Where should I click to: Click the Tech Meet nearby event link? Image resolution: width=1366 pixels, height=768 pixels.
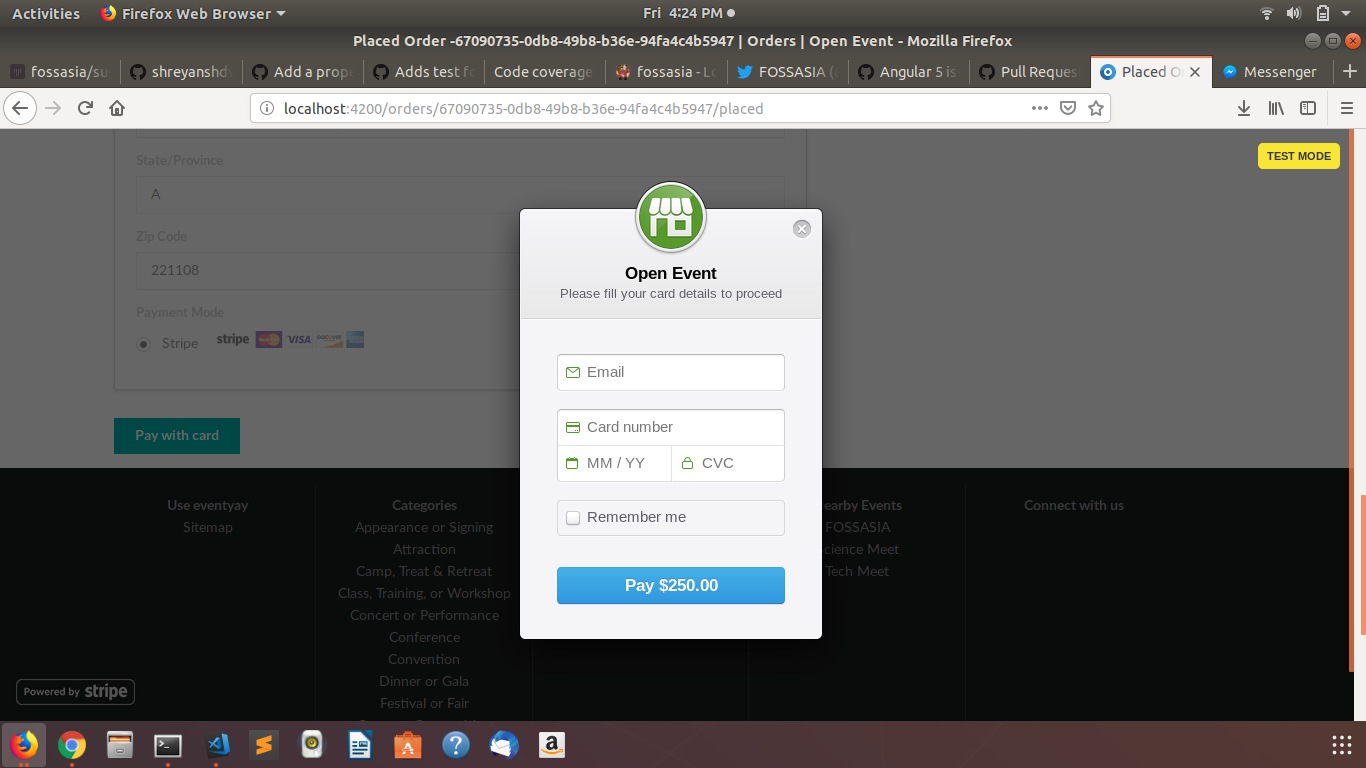point(856,571)
